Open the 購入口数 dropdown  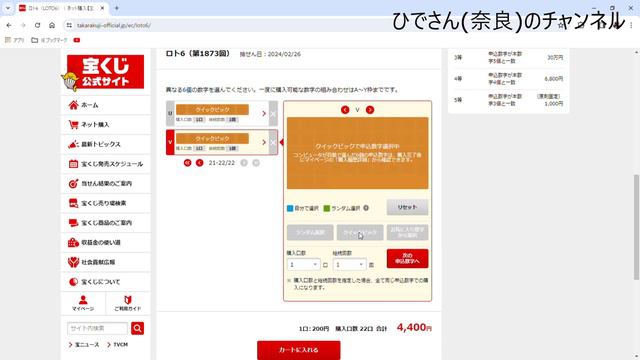coord(303,264)
